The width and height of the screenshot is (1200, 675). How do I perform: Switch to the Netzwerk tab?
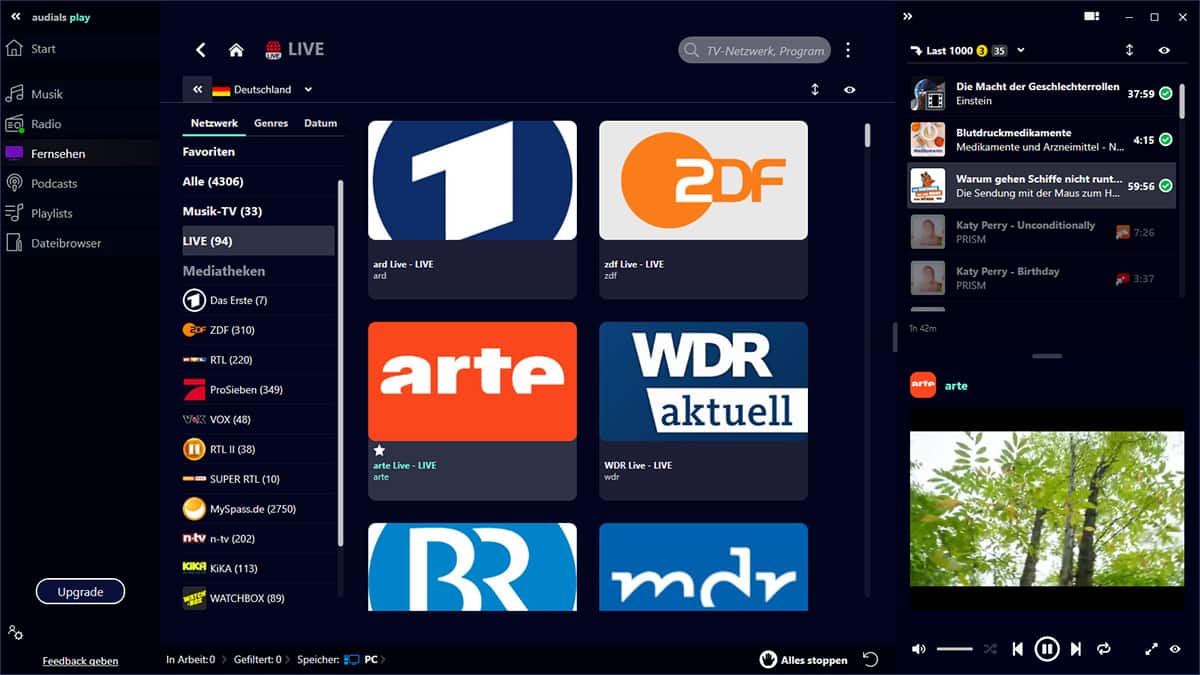click(x=214, y=123)
